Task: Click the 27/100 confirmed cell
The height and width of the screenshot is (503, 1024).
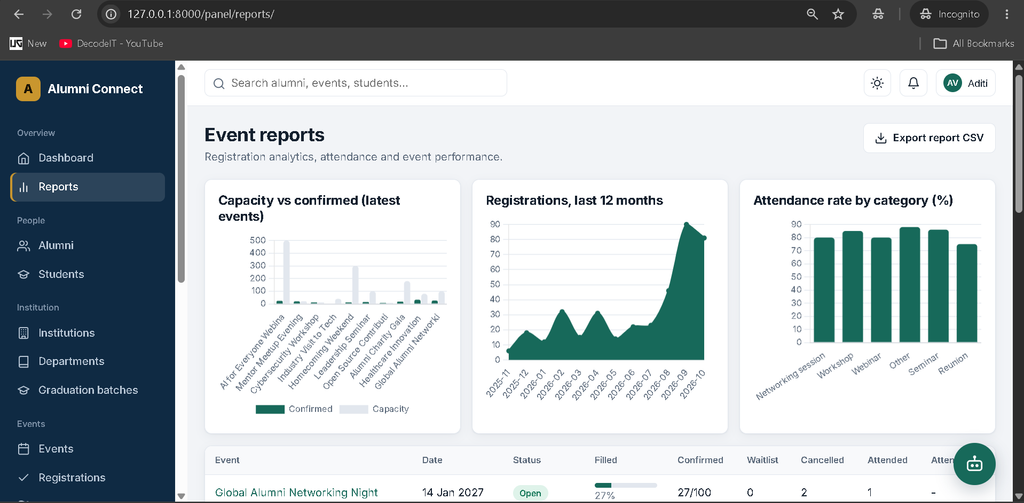Action: tap(694, 493)
